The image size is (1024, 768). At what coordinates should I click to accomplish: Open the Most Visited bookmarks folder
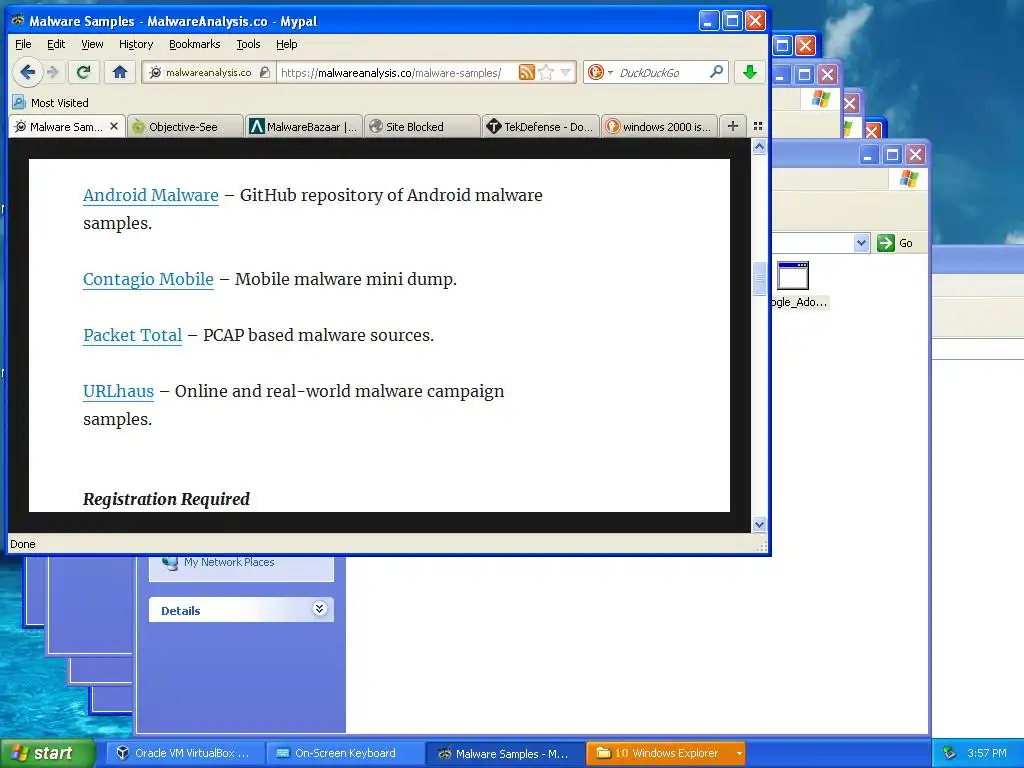[51, 103]
